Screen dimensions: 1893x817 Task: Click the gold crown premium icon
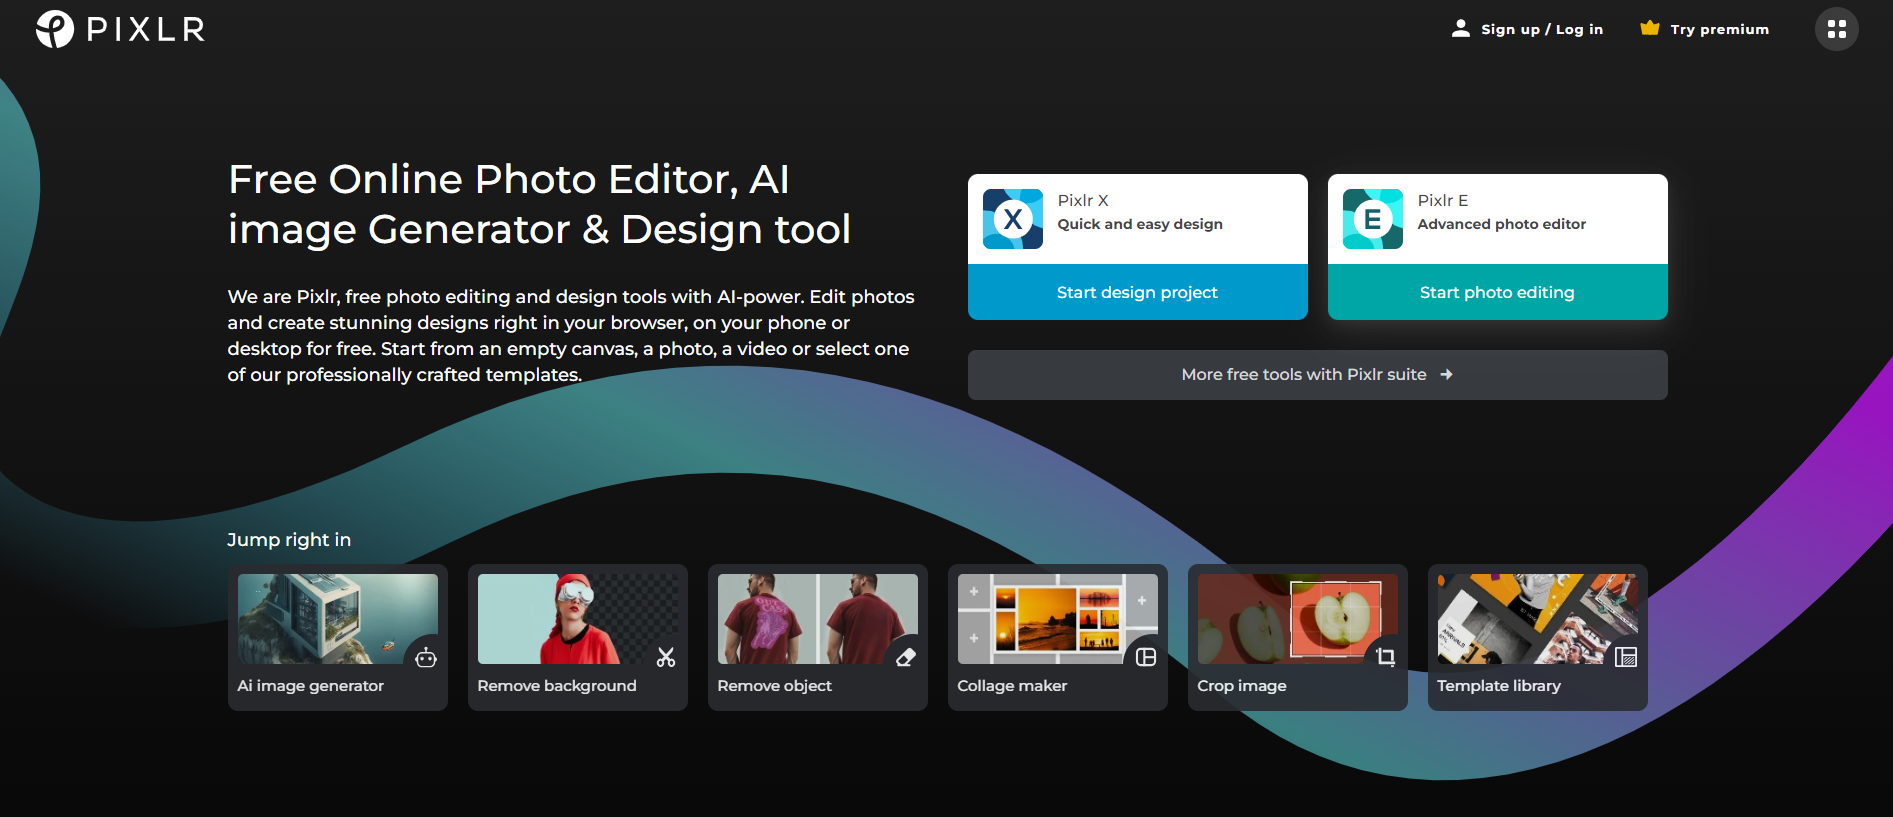click(1650, 28)
